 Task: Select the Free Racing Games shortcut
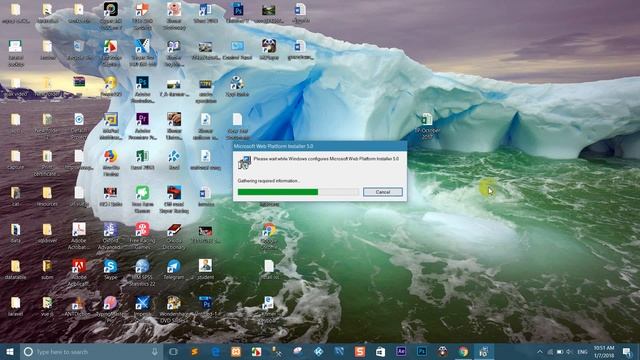(142, 236)
